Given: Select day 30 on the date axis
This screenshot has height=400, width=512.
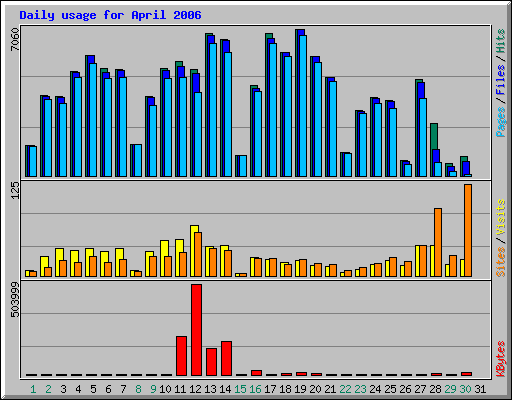Looking at the screenshot, I should (465, 389).
